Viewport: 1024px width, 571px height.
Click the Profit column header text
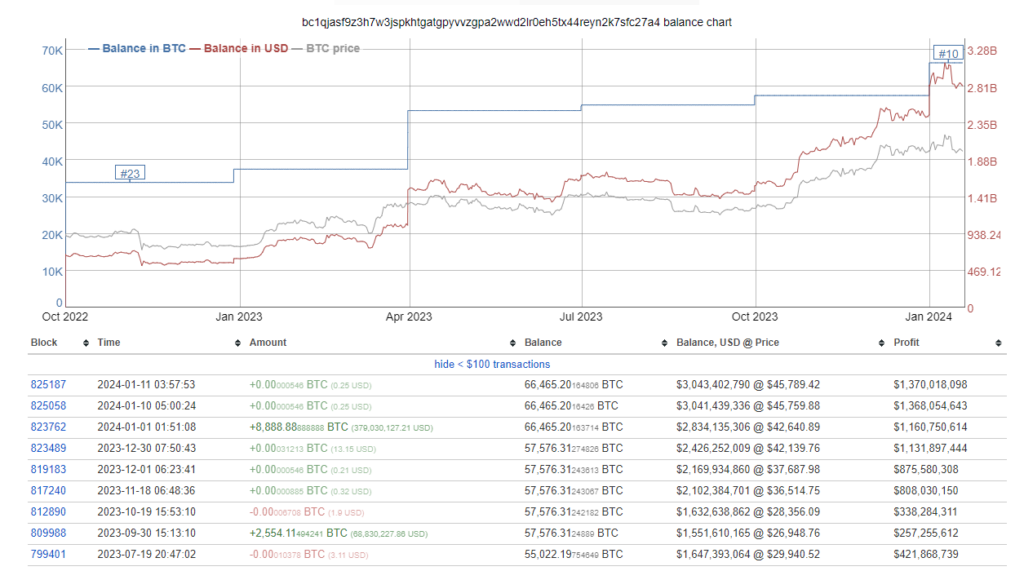click(906, 342)
